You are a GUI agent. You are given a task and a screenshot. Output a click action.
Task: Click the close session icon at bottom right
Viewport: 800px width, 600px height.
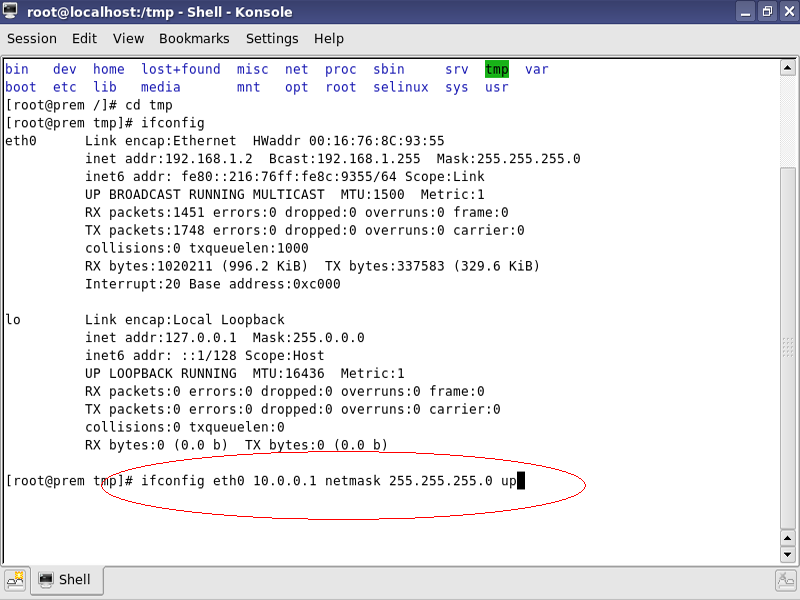786,580
